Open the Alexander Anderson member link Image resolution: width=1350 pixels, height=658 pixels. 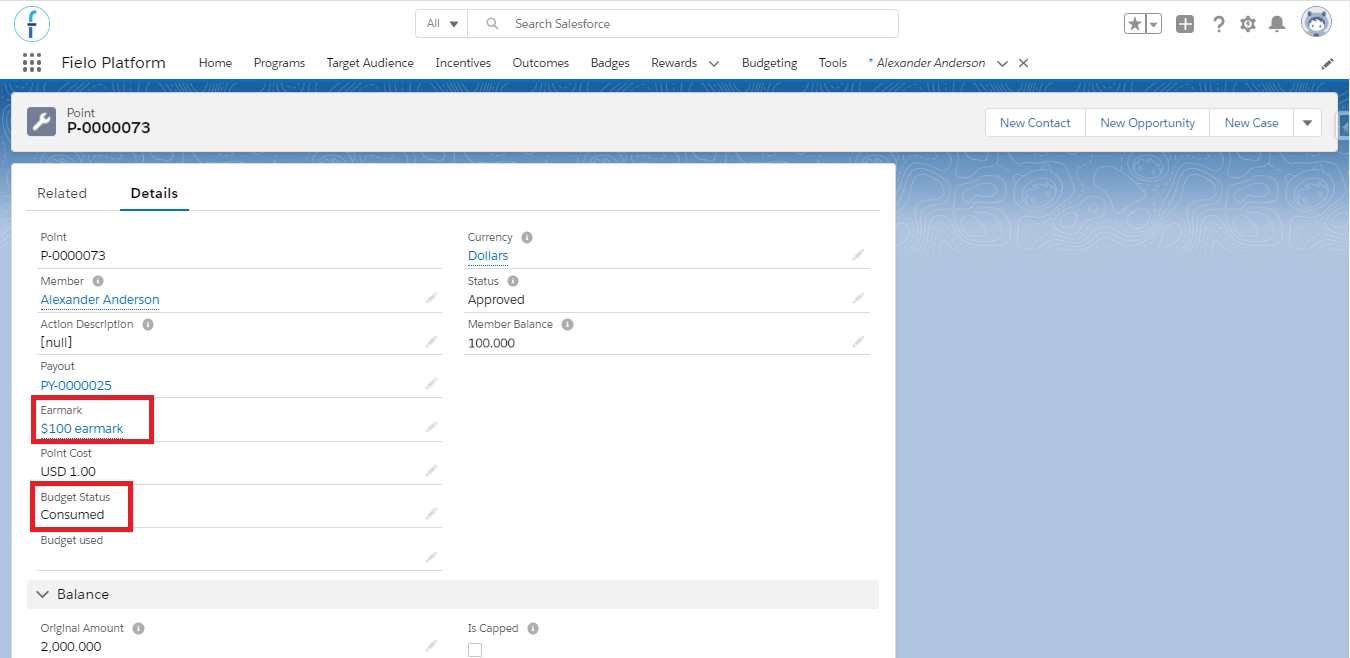tap(100, 299)
